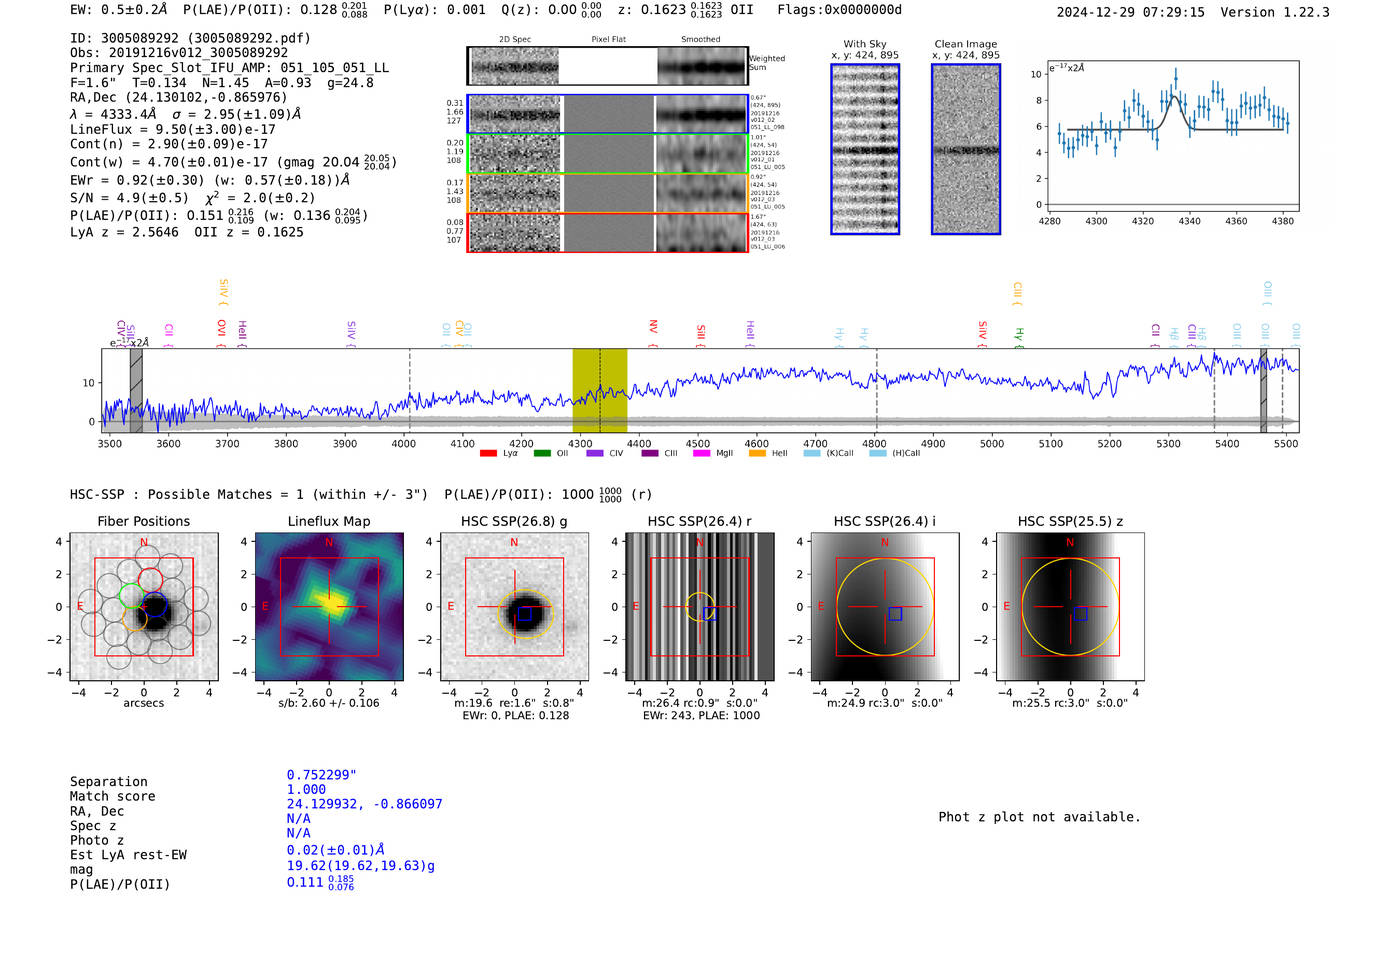Click 'Phot z plot not available.' text
This screenshot has height=953, width=1400.
tap(1039, 817)
